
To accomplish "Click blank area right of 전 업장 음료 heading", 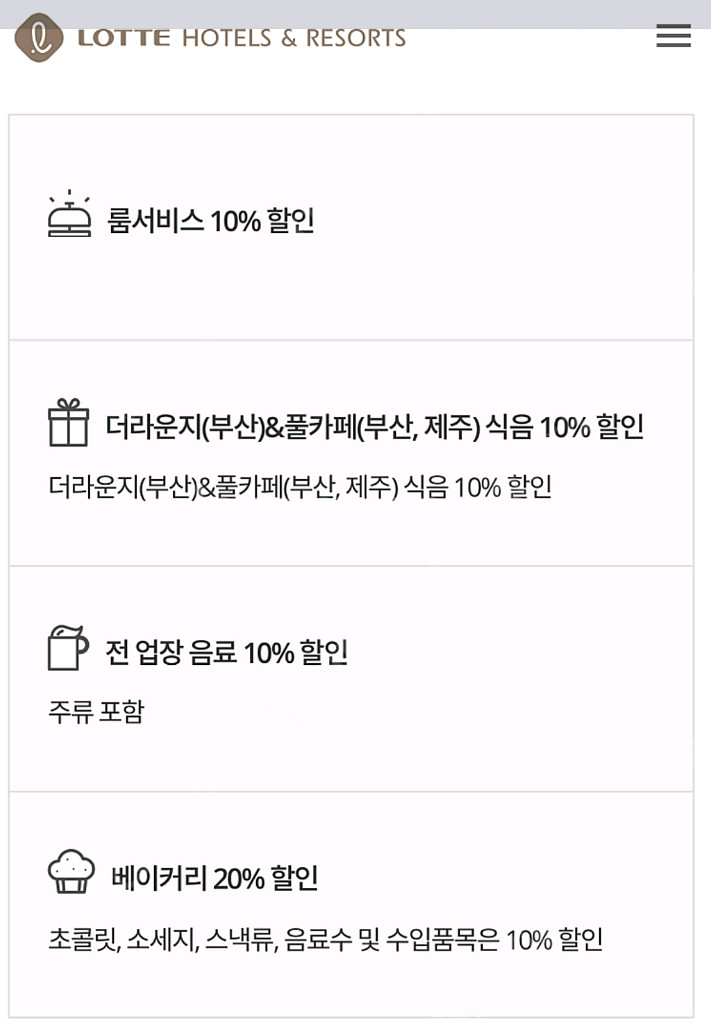I will [520, 653].
